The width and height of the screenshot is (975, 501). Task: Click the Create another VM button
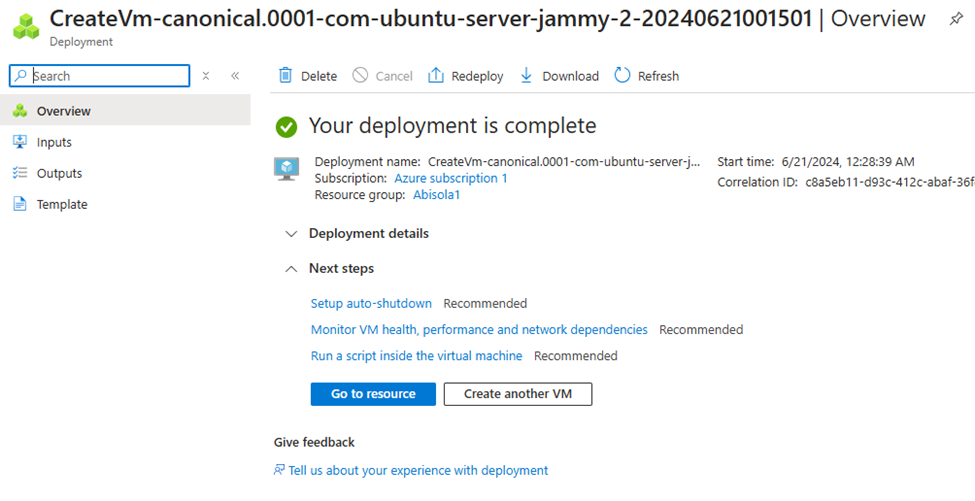[517, 394]
